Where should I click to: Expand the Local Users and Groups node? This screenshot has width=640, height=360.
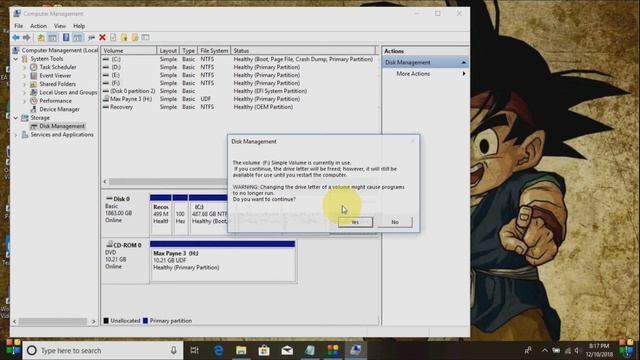(24, 92)
